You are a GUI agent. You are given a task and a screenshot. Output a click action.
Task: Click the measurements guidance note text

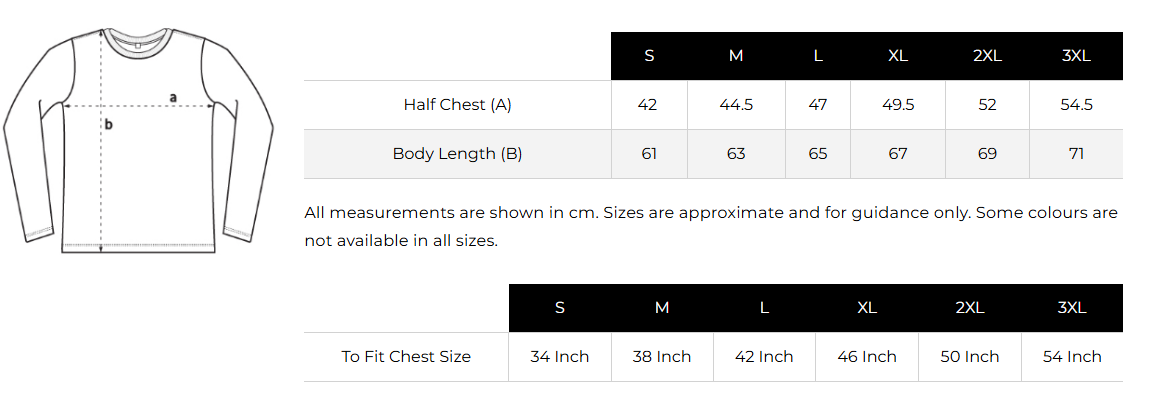711,227
